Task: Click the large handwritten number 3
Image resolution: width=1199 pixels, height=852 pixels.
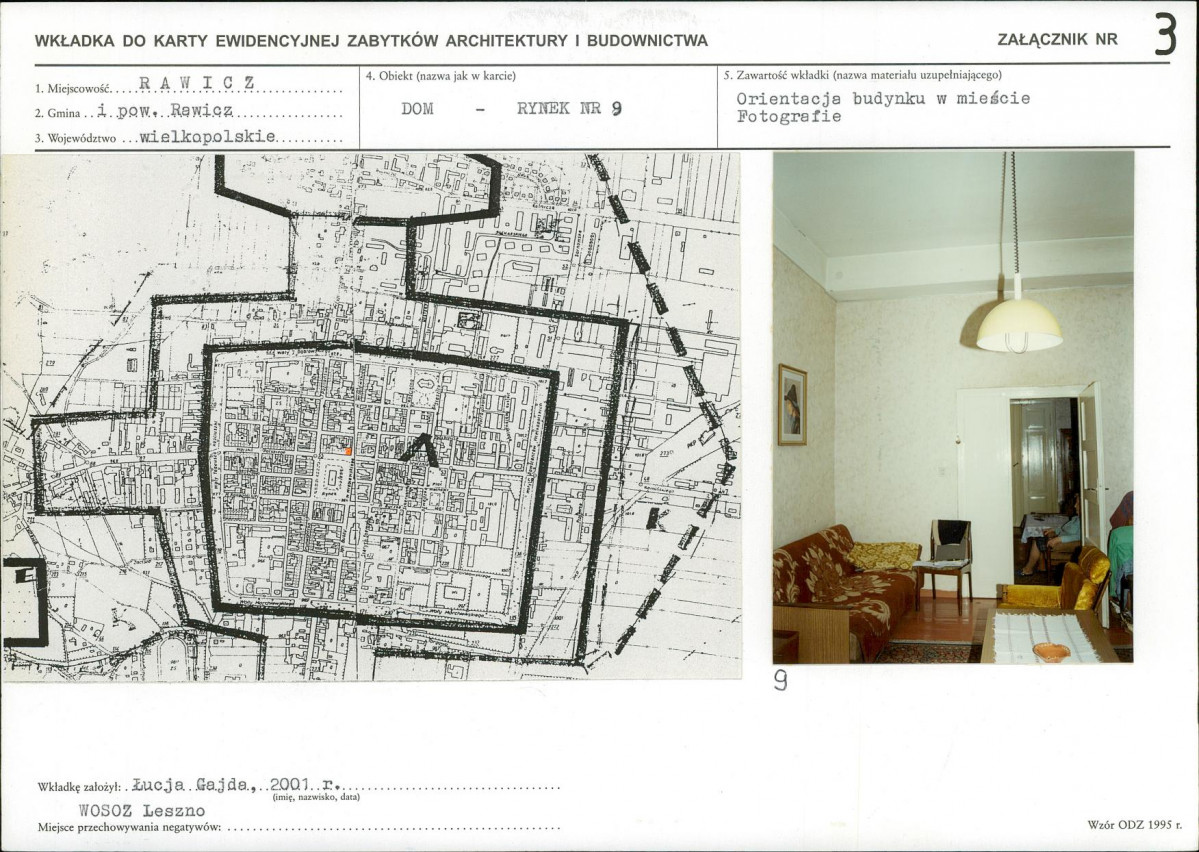Action: coord(1164,35)
